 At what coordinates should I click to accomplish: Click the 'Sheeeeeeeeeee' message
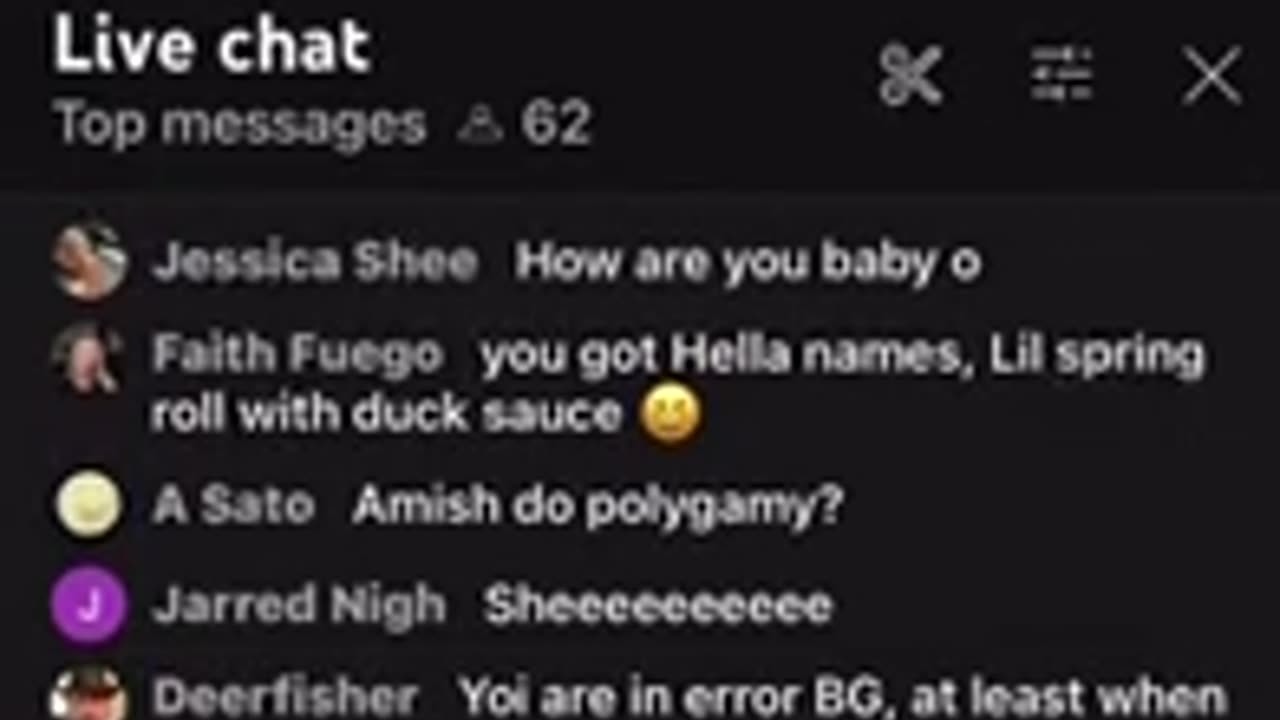coord(658,607)
